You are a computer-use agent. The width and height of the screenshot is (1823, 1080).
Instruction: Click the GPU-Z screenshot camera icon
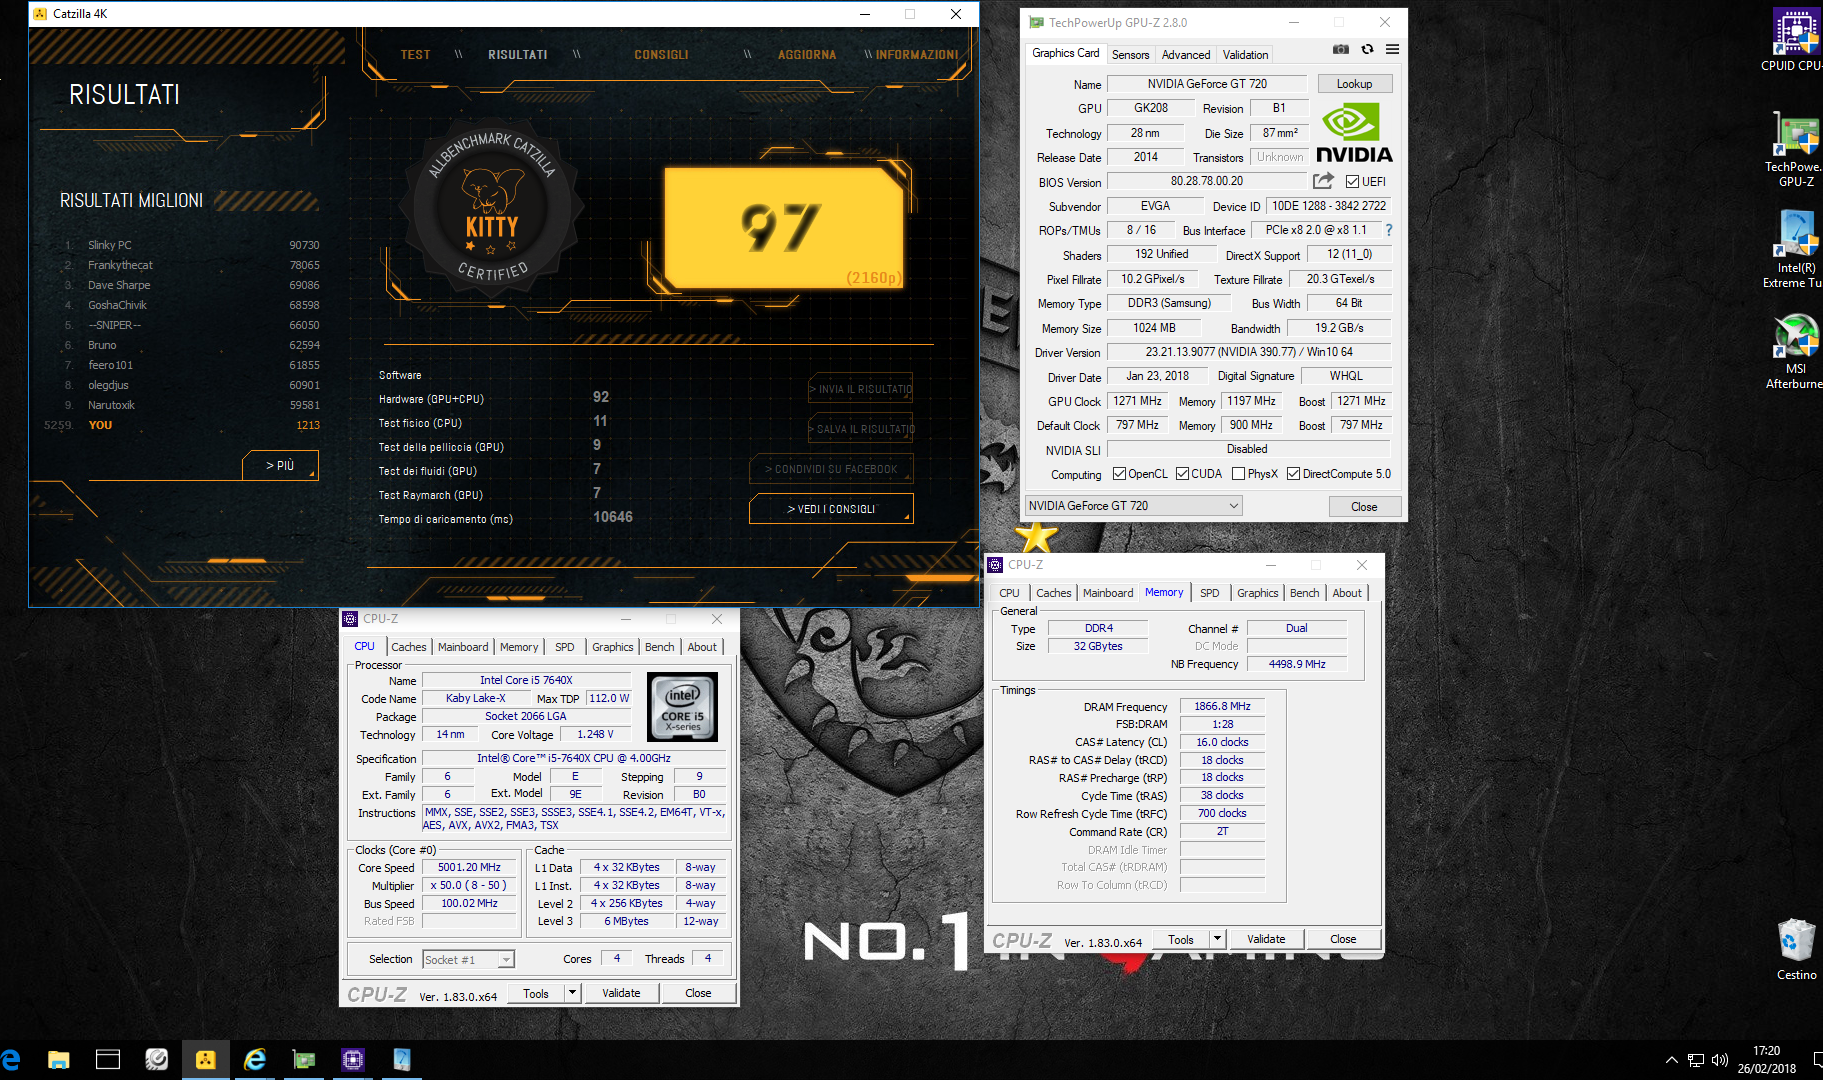(x=1341, y=49)
